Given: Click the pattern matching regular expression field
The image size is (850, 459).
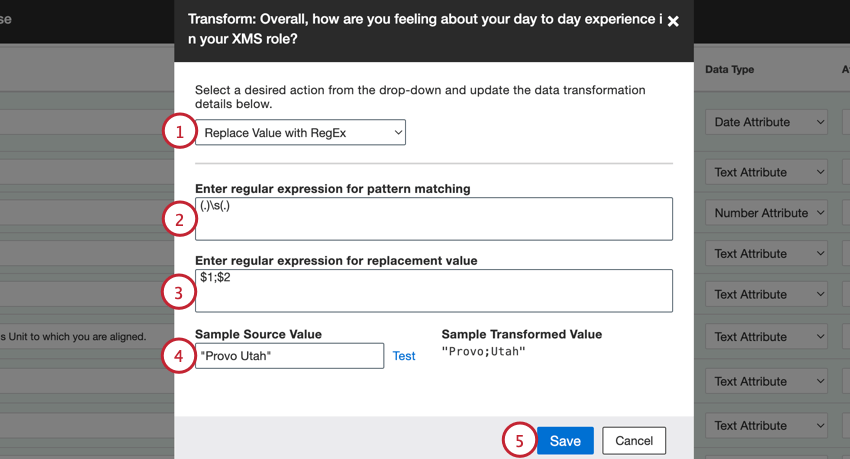Looking at the screenshot, I should 433,218.
